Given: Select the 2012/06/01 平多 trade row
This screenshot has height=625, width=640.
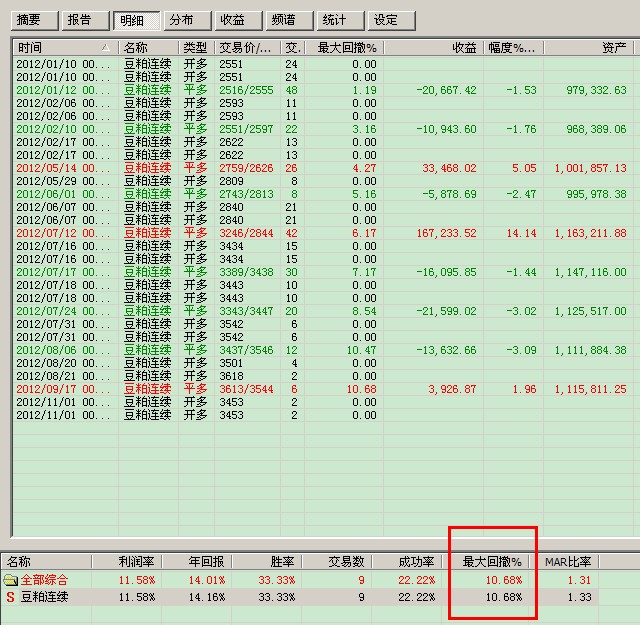Looking at the screenshot, I should click(x=321, y=194).
